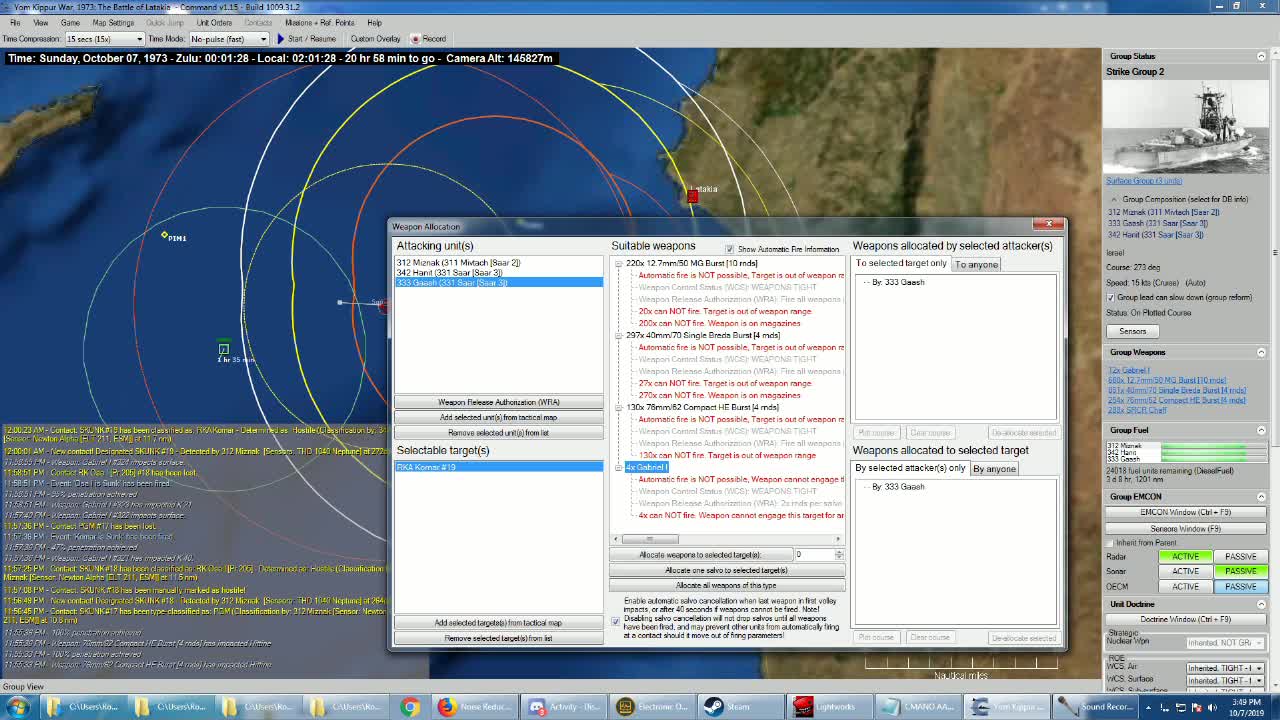Open the Firefox Noise Reduction taskbar item
This screenshot has height=720, width=1280.
click(475, 707)
